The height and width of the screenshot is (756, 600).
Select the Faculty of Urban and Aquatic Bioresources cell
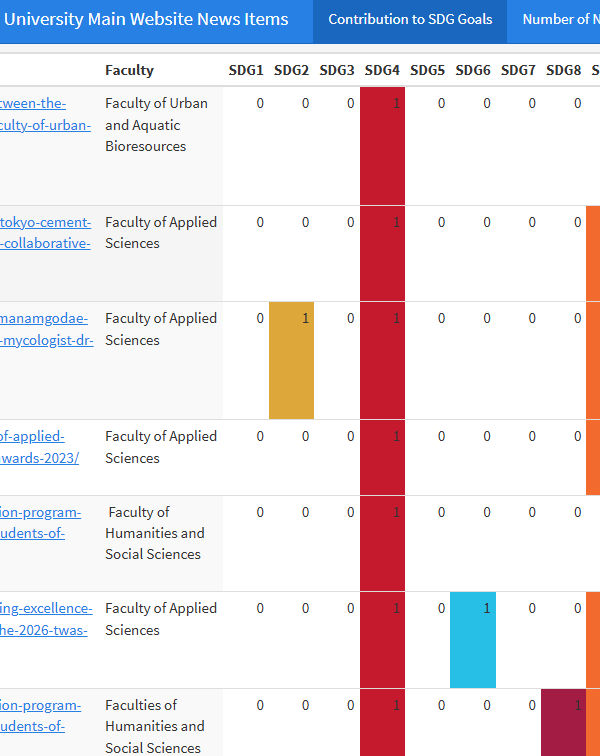point(157,125)
